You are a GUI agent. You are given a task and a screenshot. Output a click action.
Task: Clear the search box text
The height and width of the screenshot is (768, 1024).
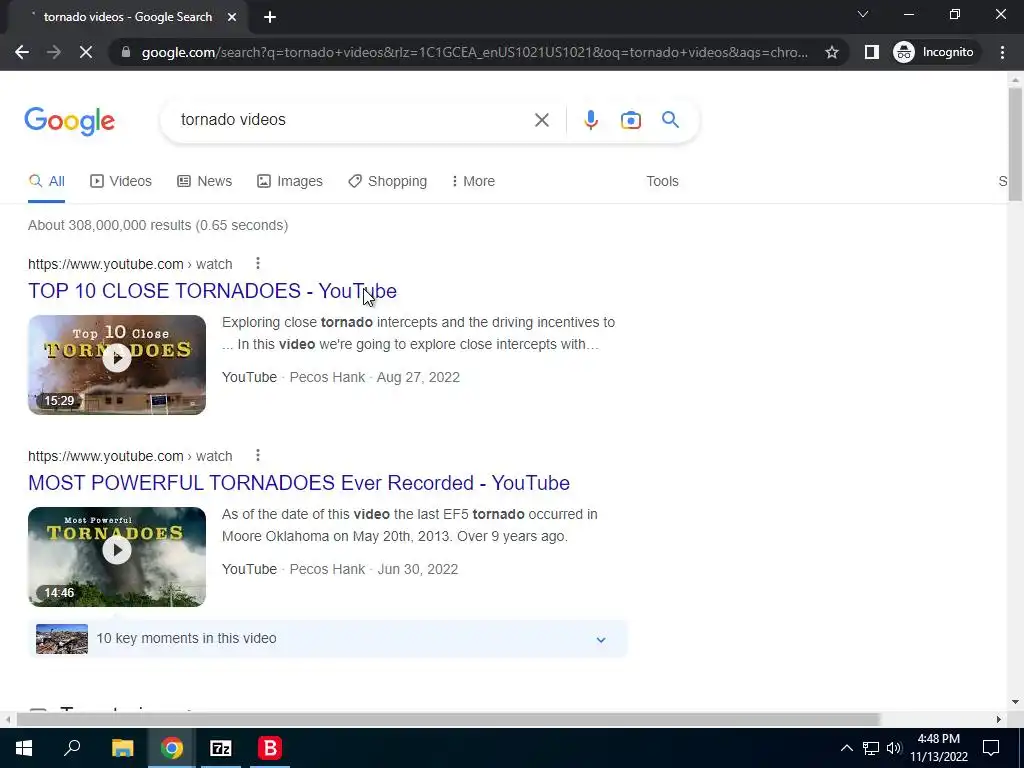tap(541, 120)
